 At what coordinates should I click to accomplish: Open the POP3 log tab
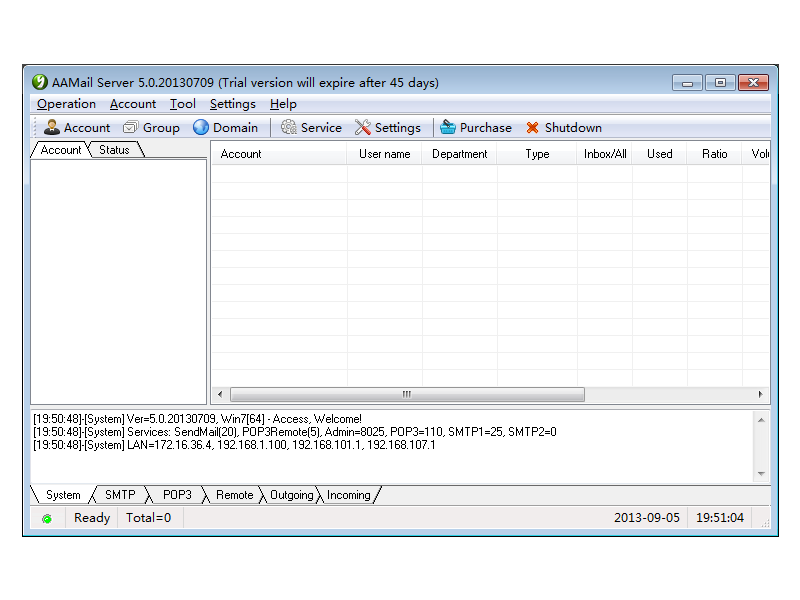[177, 494]
